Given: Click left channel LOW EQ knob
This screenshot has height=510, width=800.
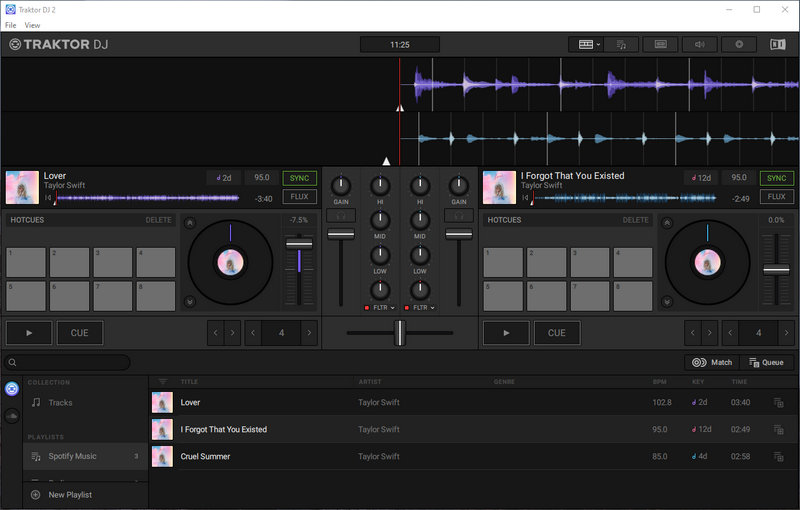Looking at the screenshot, I should (380, 255).
